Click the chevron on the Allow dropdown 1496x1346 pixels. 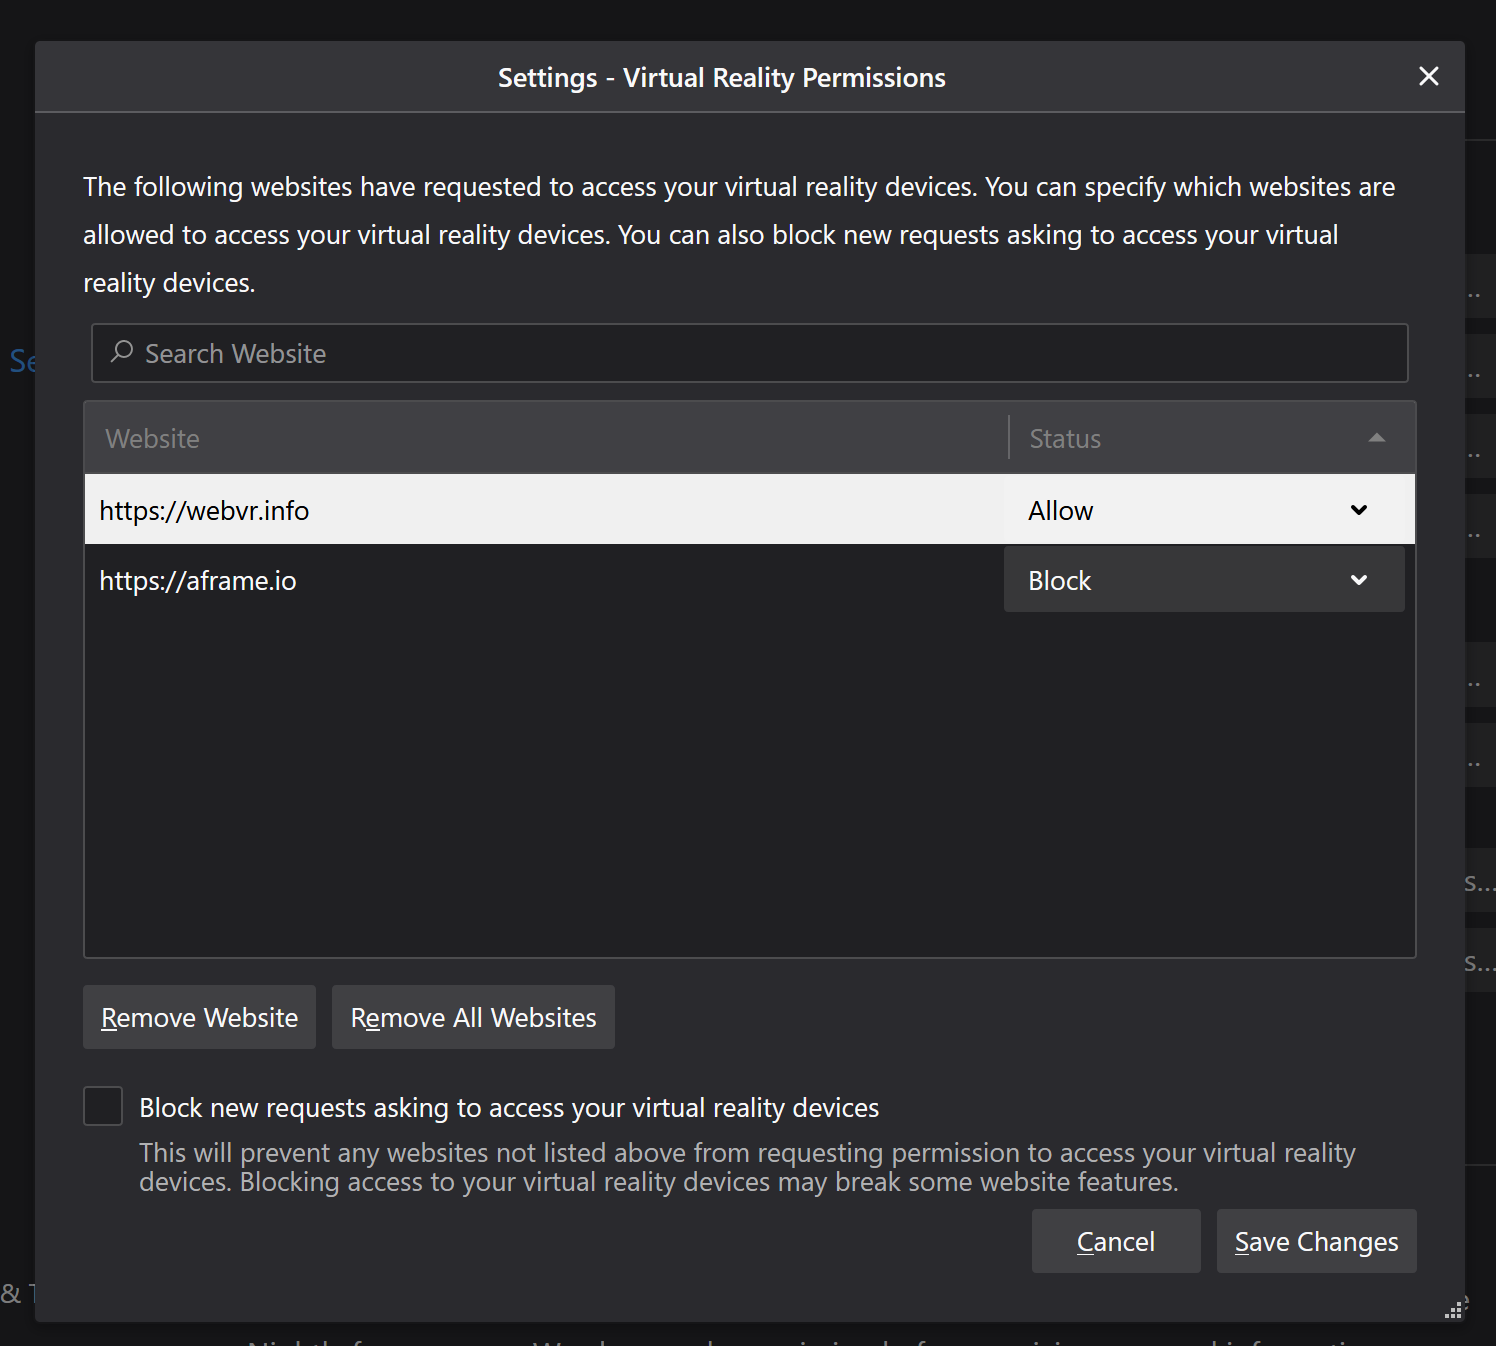pyautogui.click(x=1359, y=510)
